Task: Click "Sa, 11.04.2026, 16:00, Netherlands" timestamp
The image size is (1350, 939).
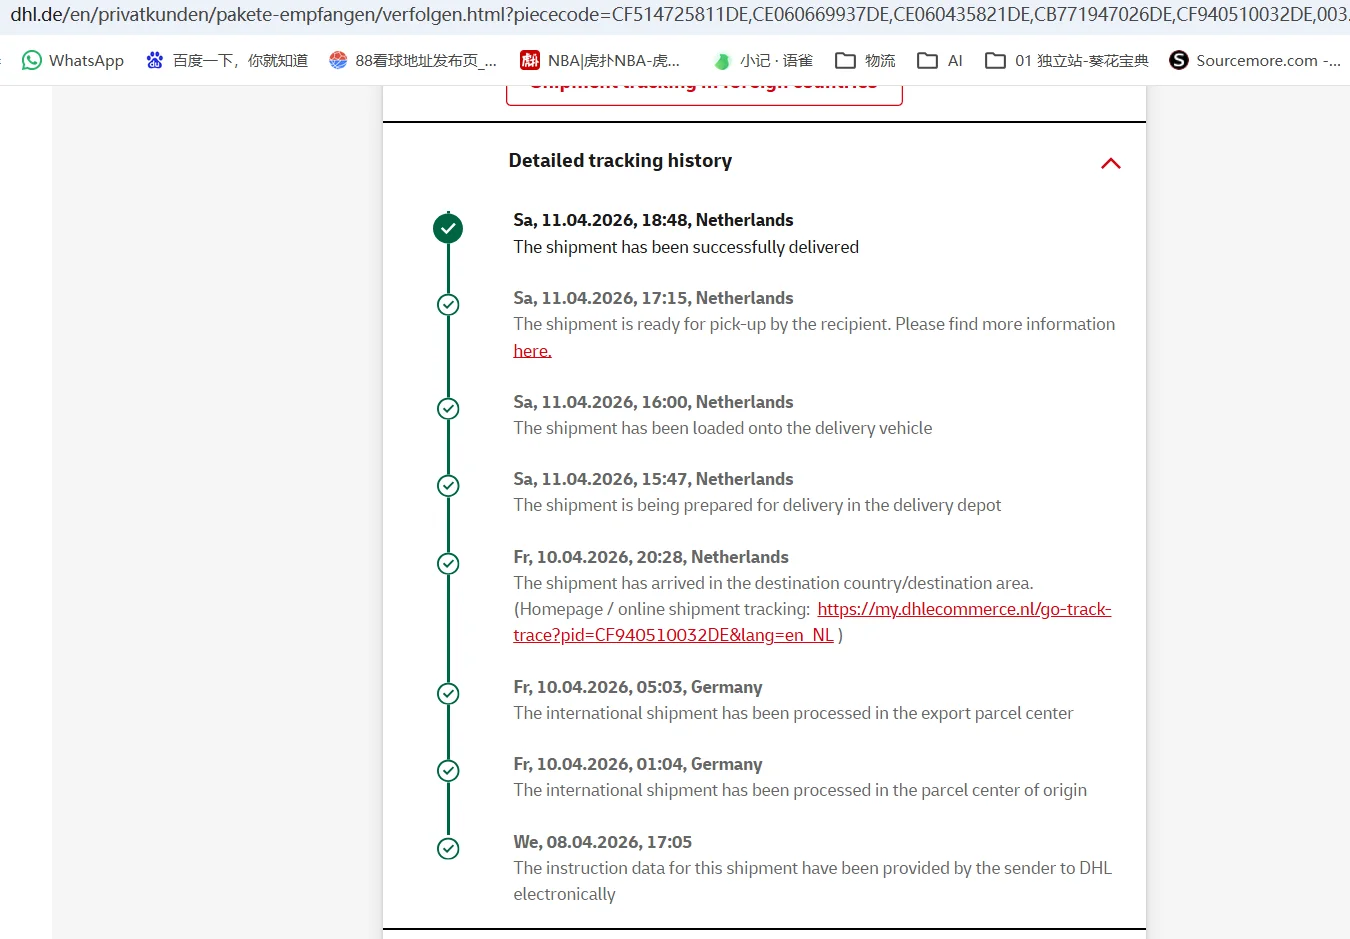Action: [x=653, y=402]
